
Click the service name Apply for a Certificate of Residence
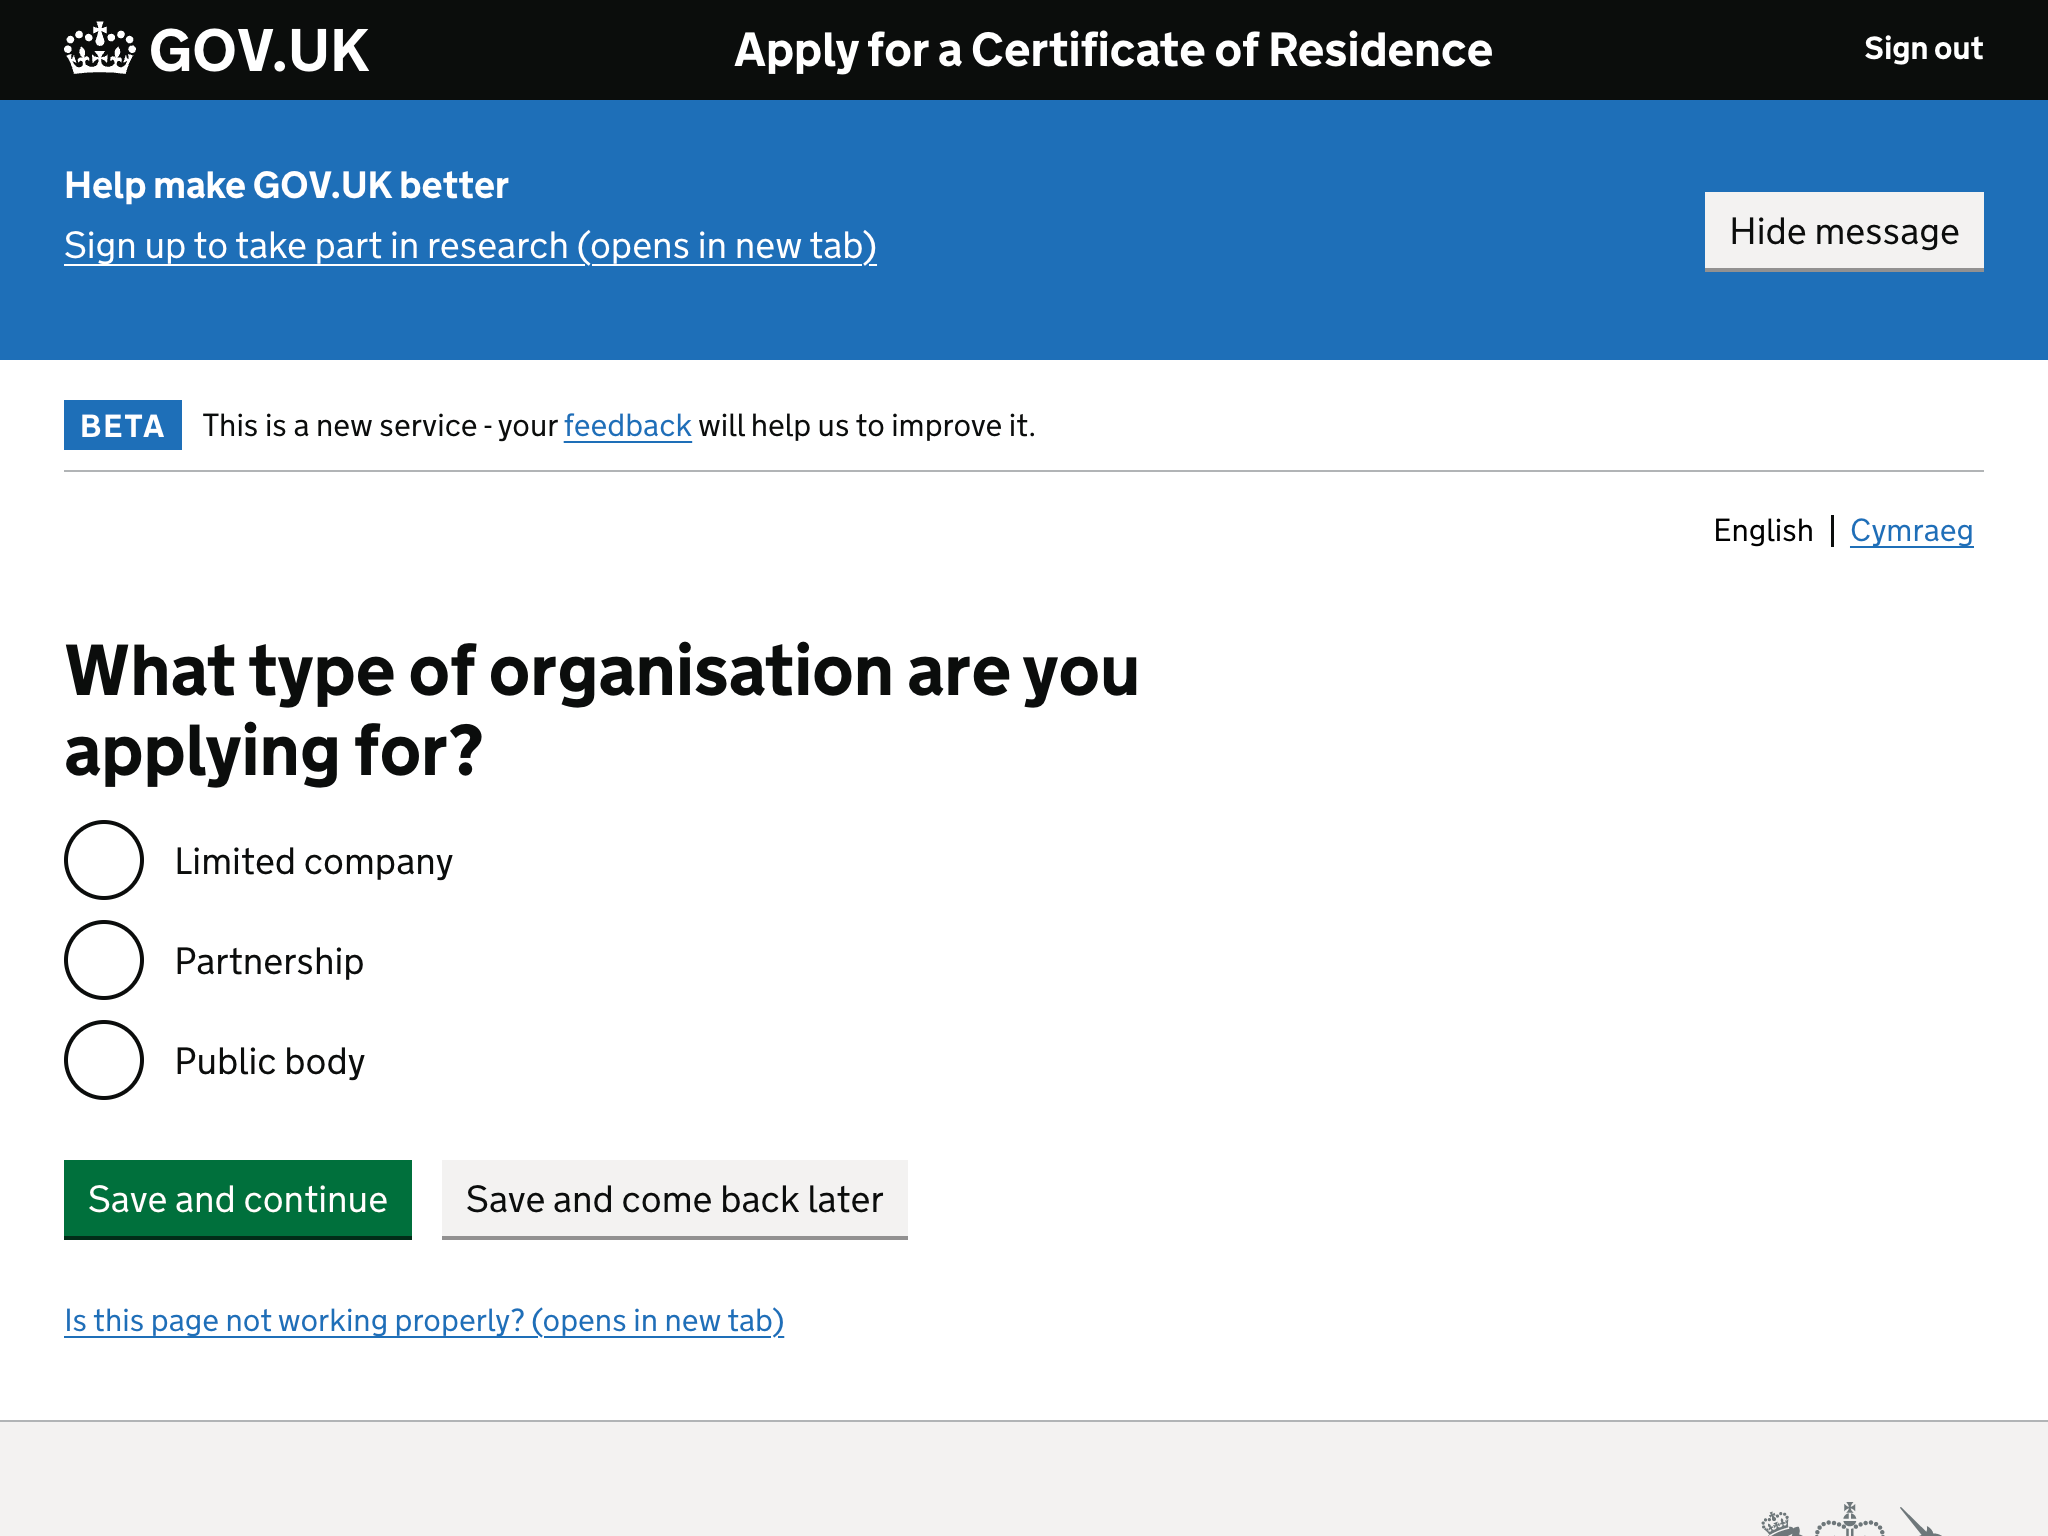(1111, 49)
